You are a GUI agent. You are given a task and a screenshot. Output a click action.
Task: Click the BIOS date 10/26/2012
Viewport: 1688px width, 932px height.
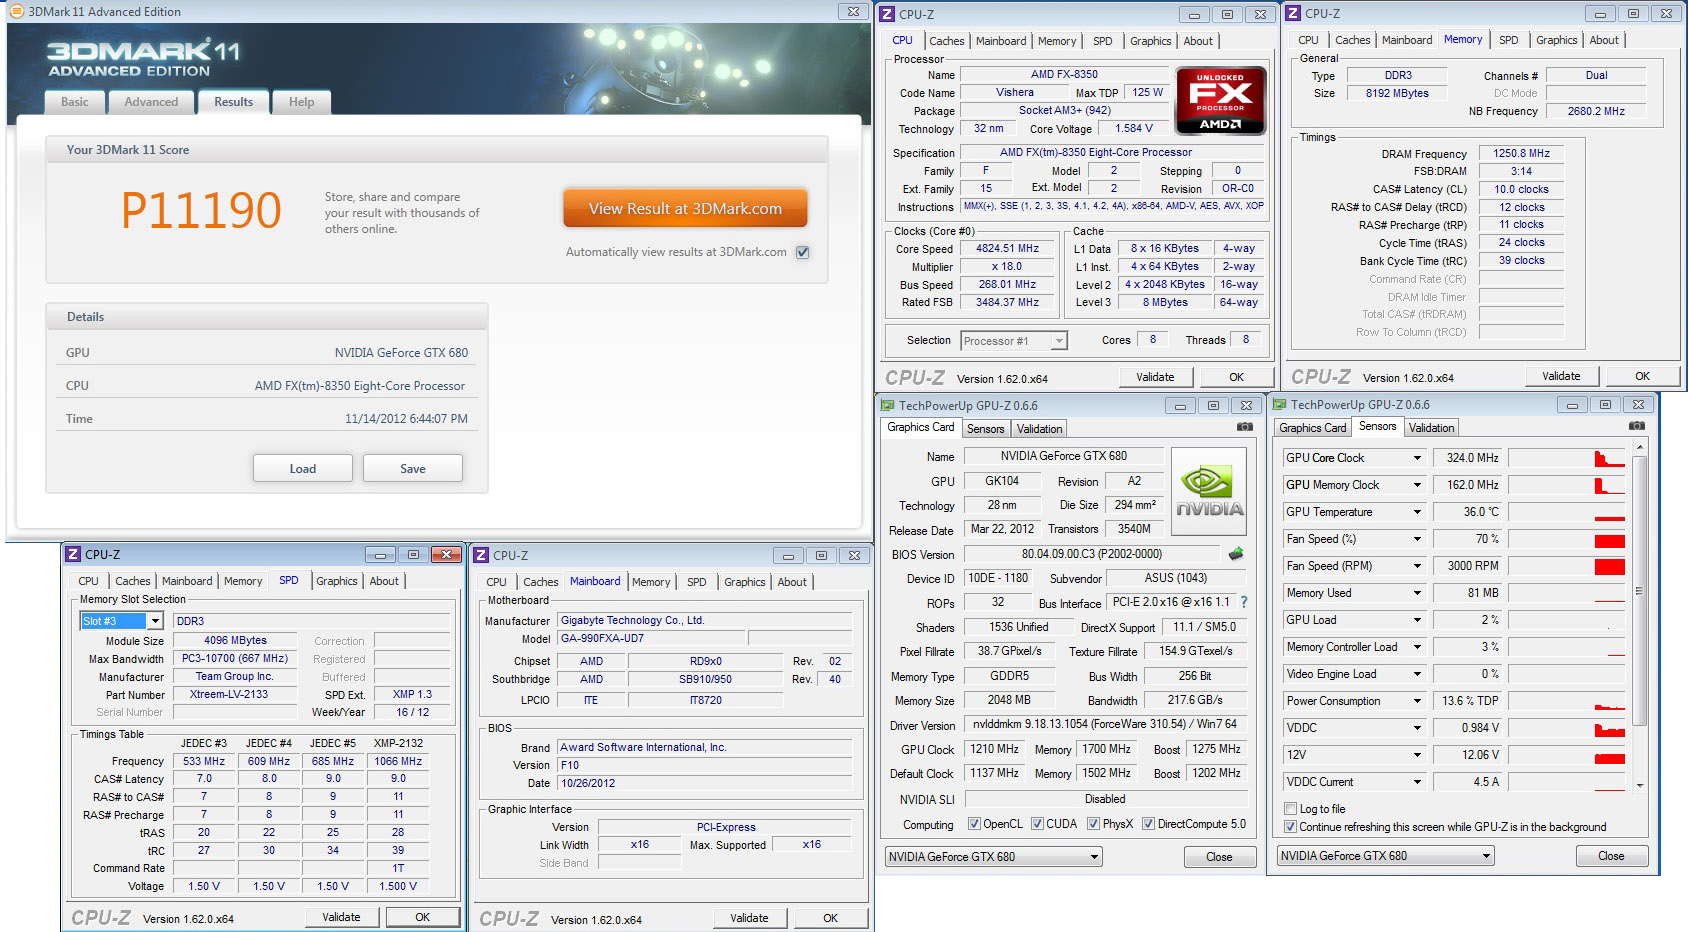tap(705, 783)
